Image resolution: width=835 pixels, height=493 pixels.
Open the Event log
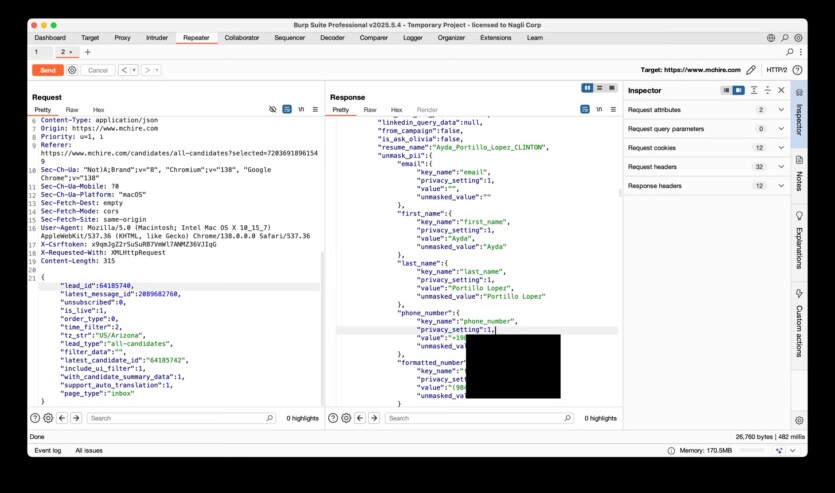point(48,450)
